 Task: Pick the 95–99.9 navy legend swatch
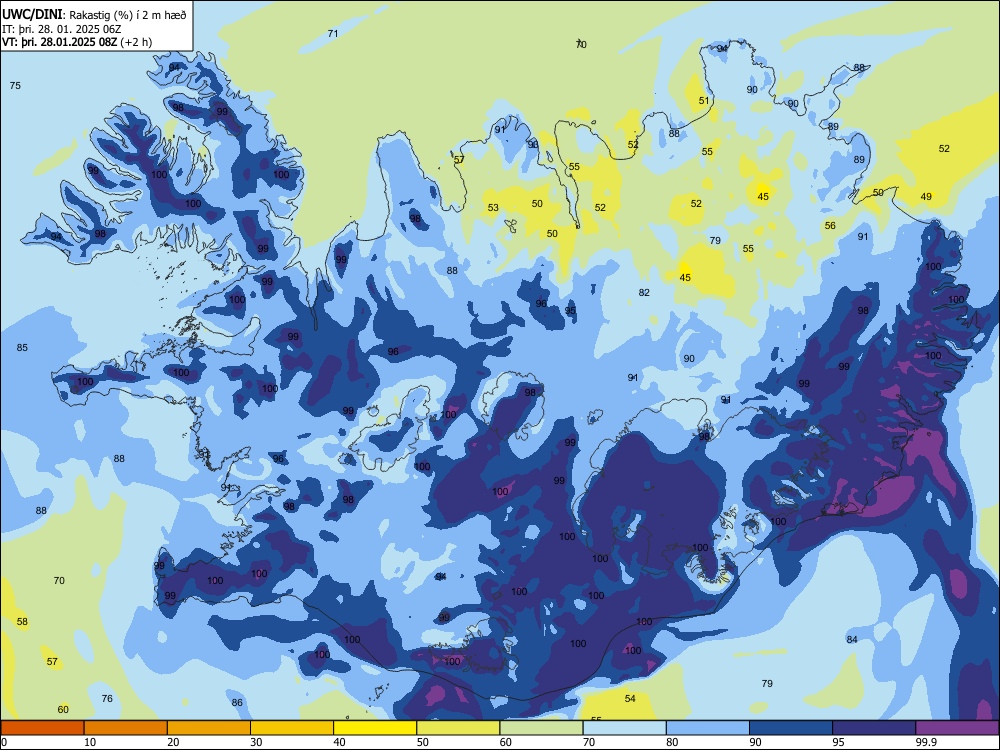(x=874, y=728)
